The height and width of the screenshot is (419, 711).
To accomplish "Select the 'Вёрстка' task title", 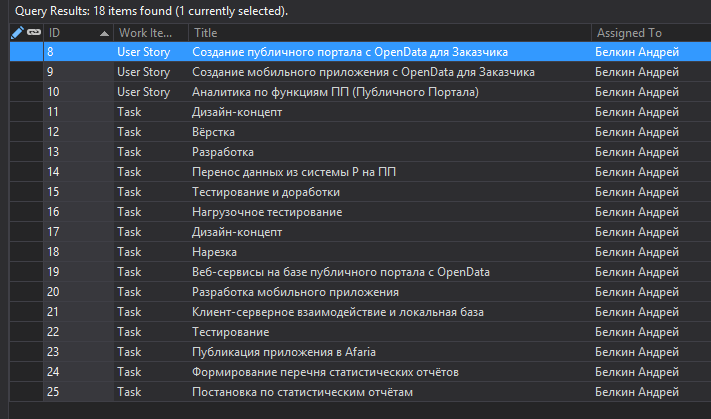I will coord(214,132).
